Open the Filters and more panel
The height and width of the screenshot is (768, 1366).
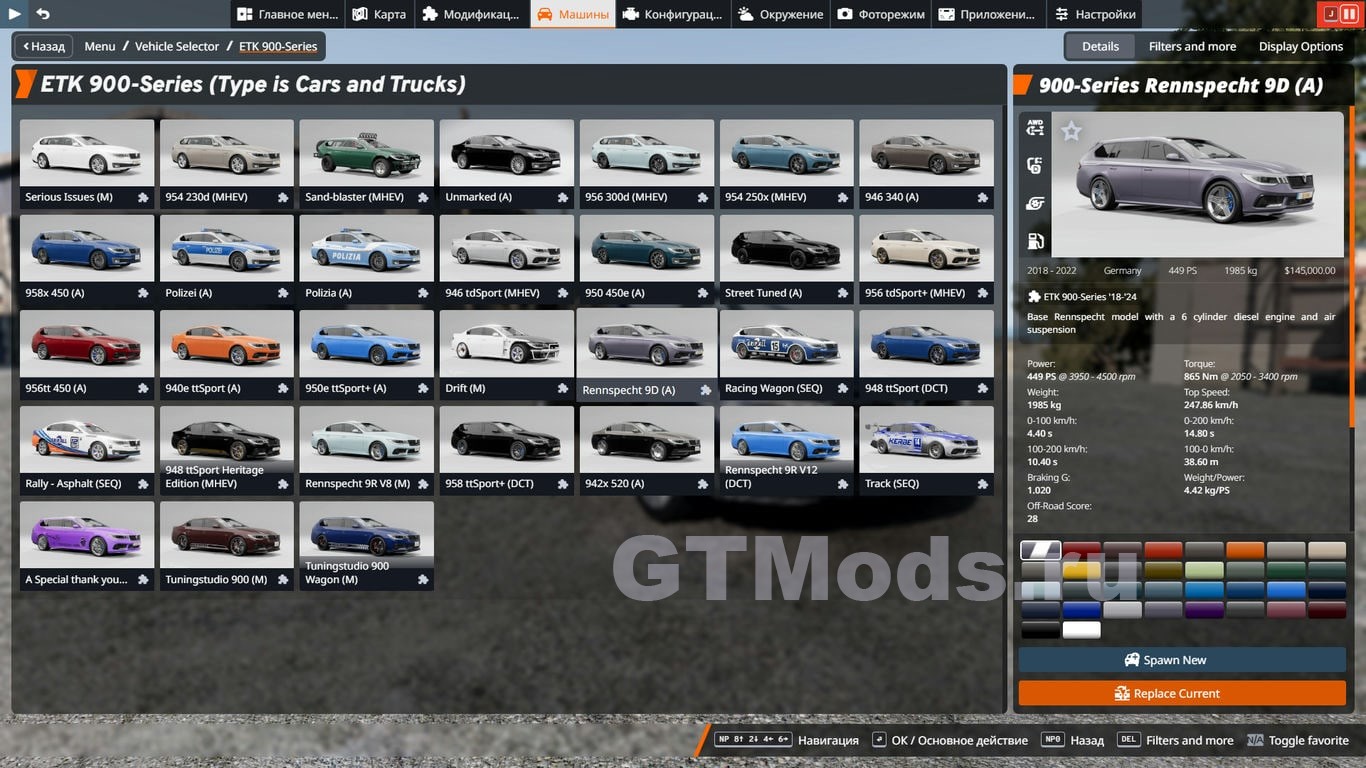pyautogui.click(x=1192, y=46)
